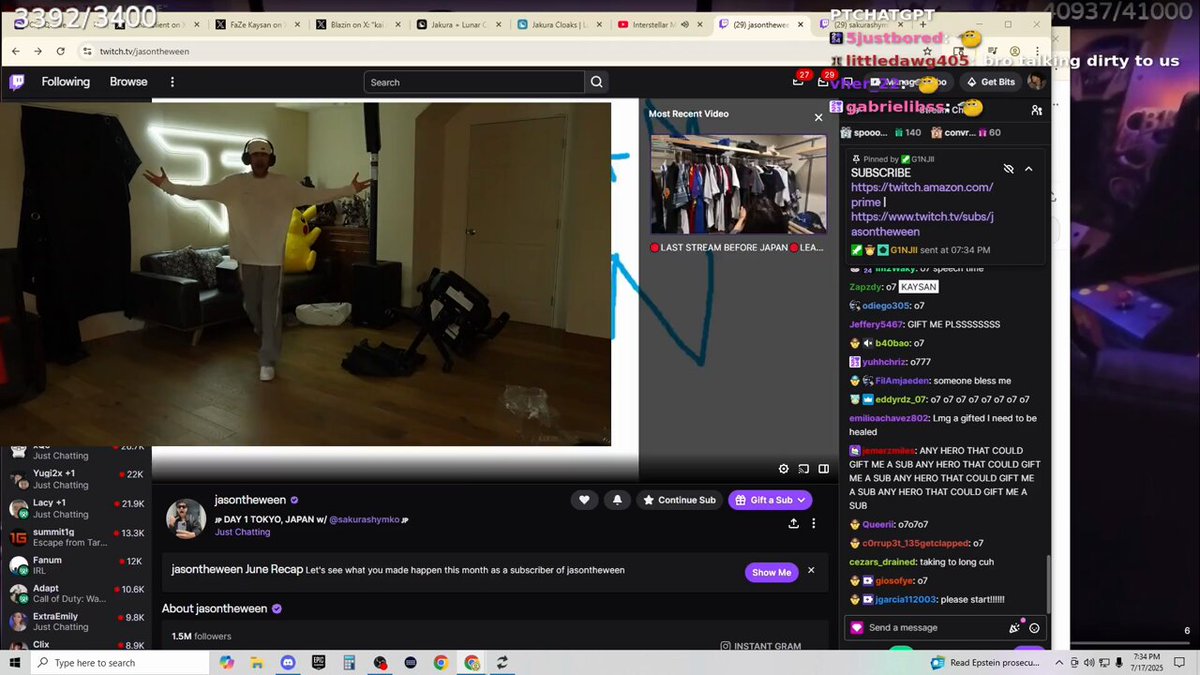
Task: Click the search magnifier button
Action: tap(597, 82)
